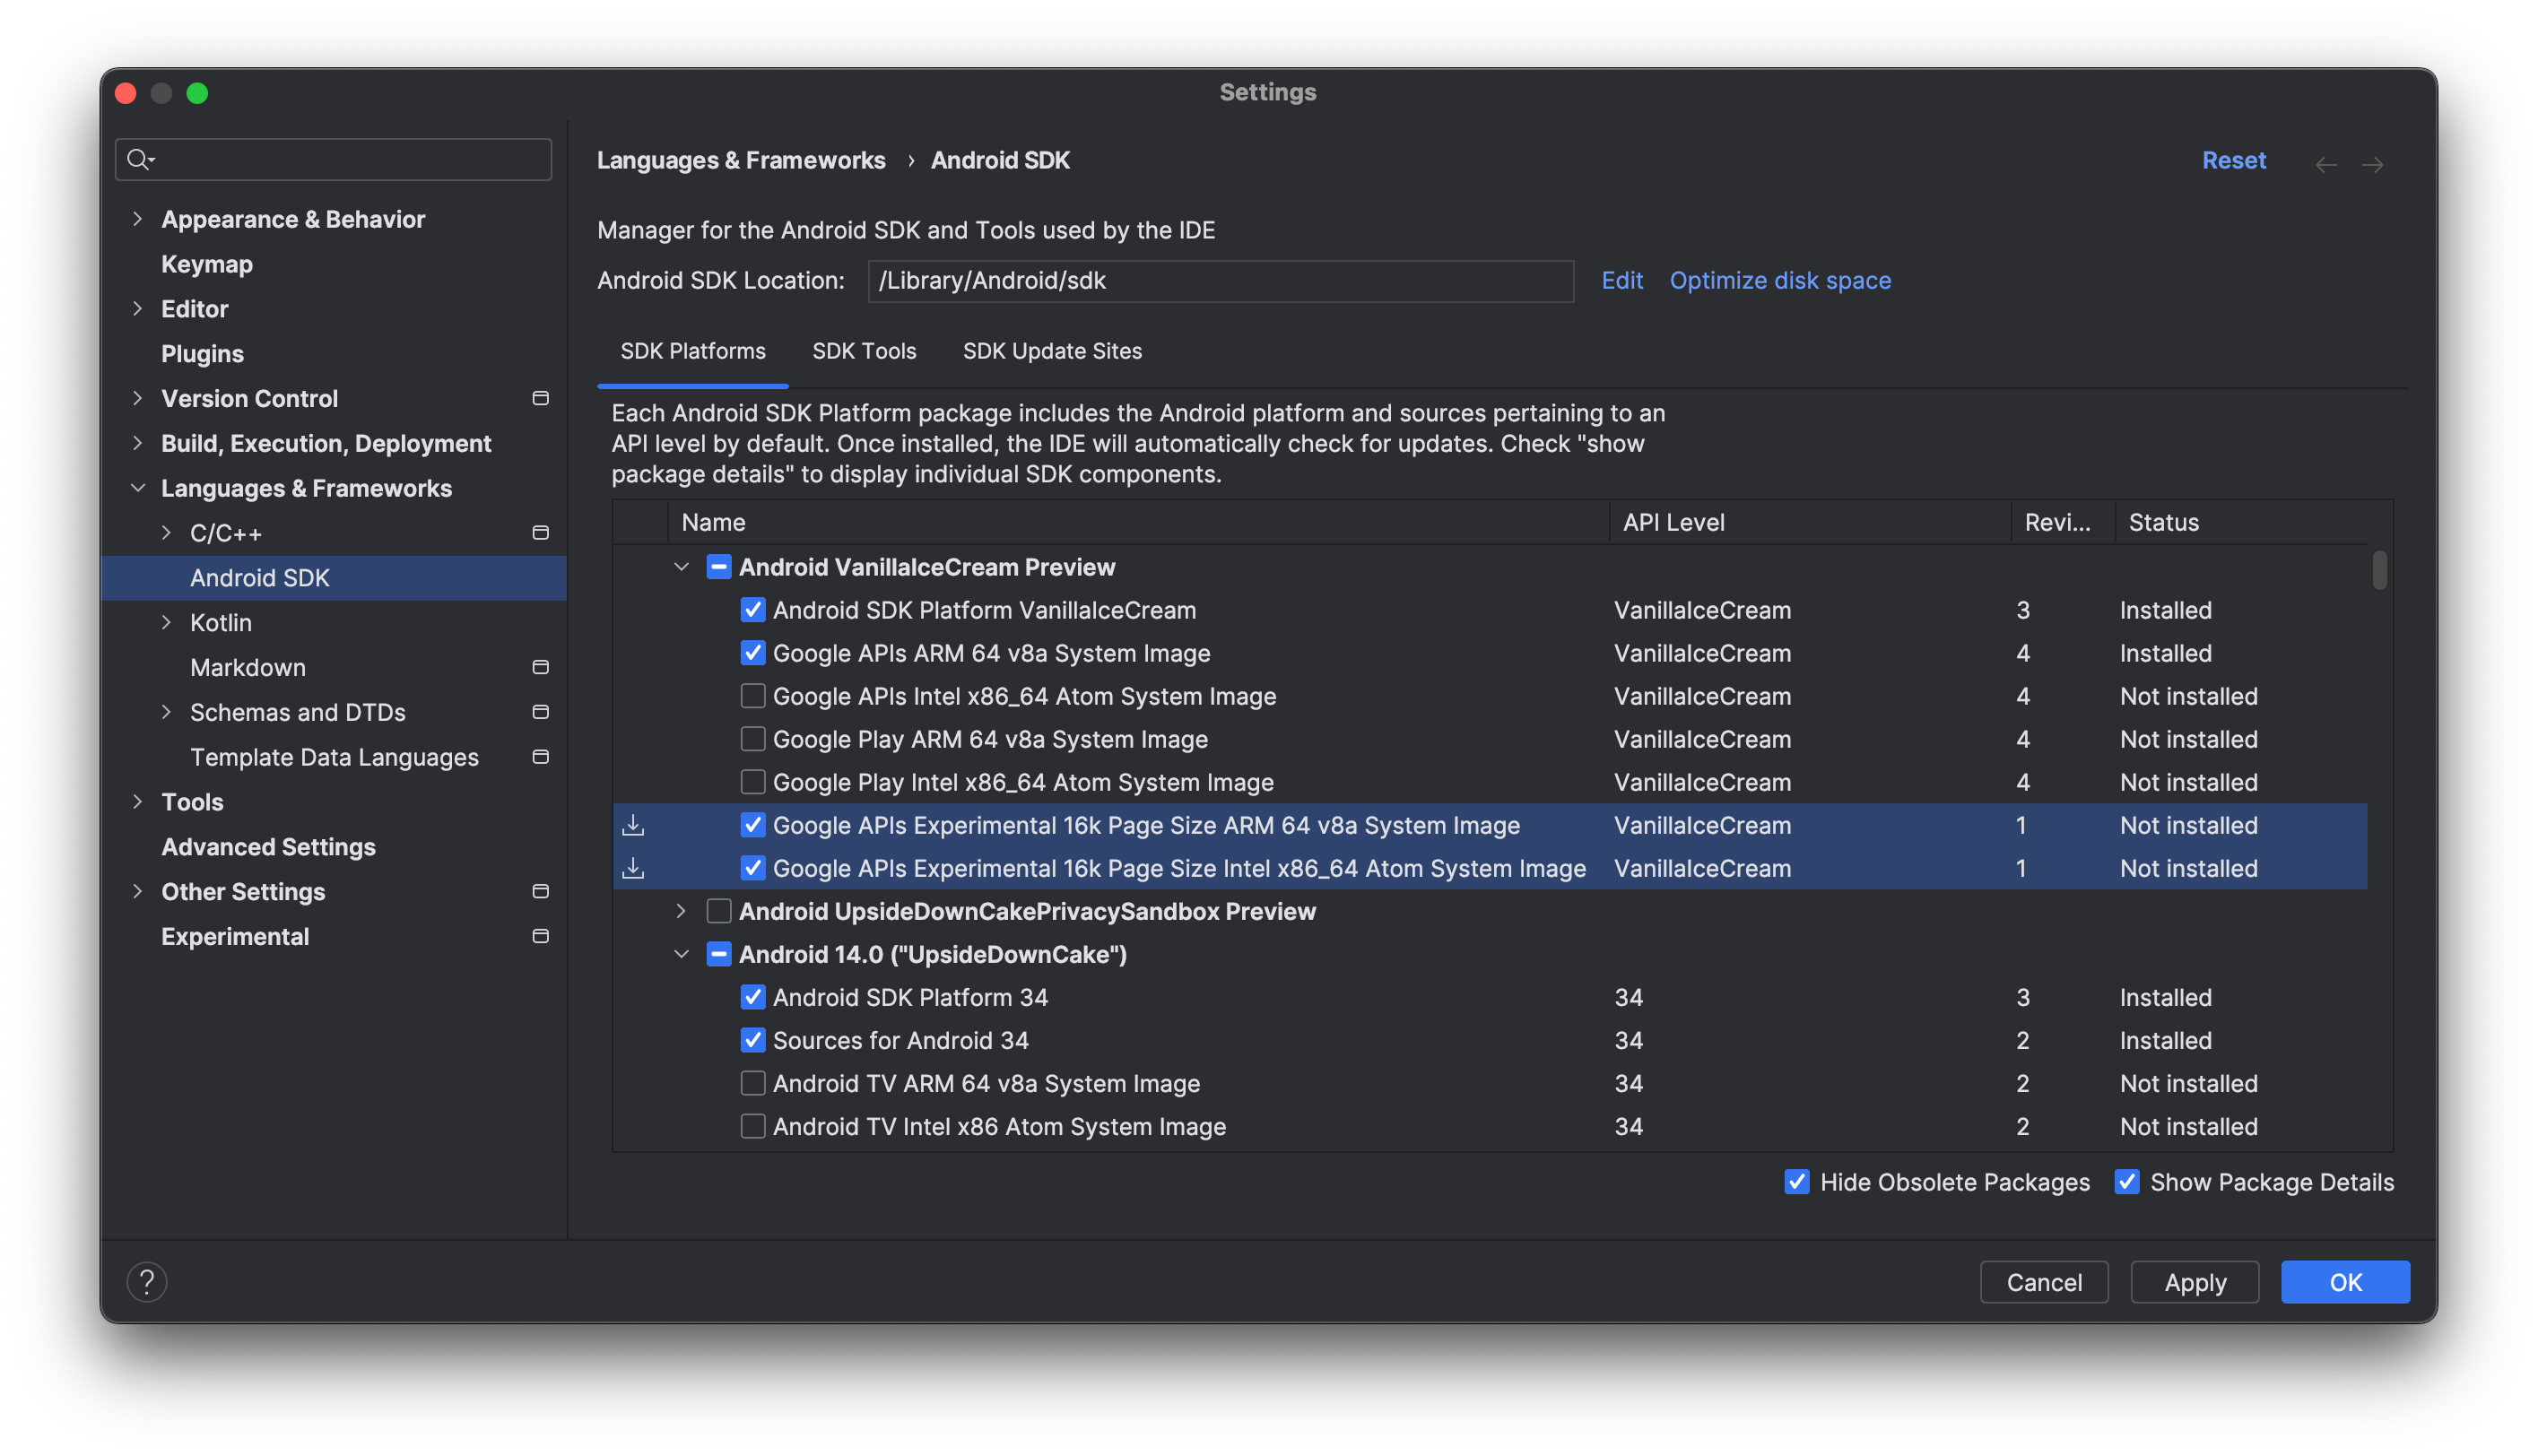Click the Reset button
2538x1456 pixels.
click(2233, 159)
